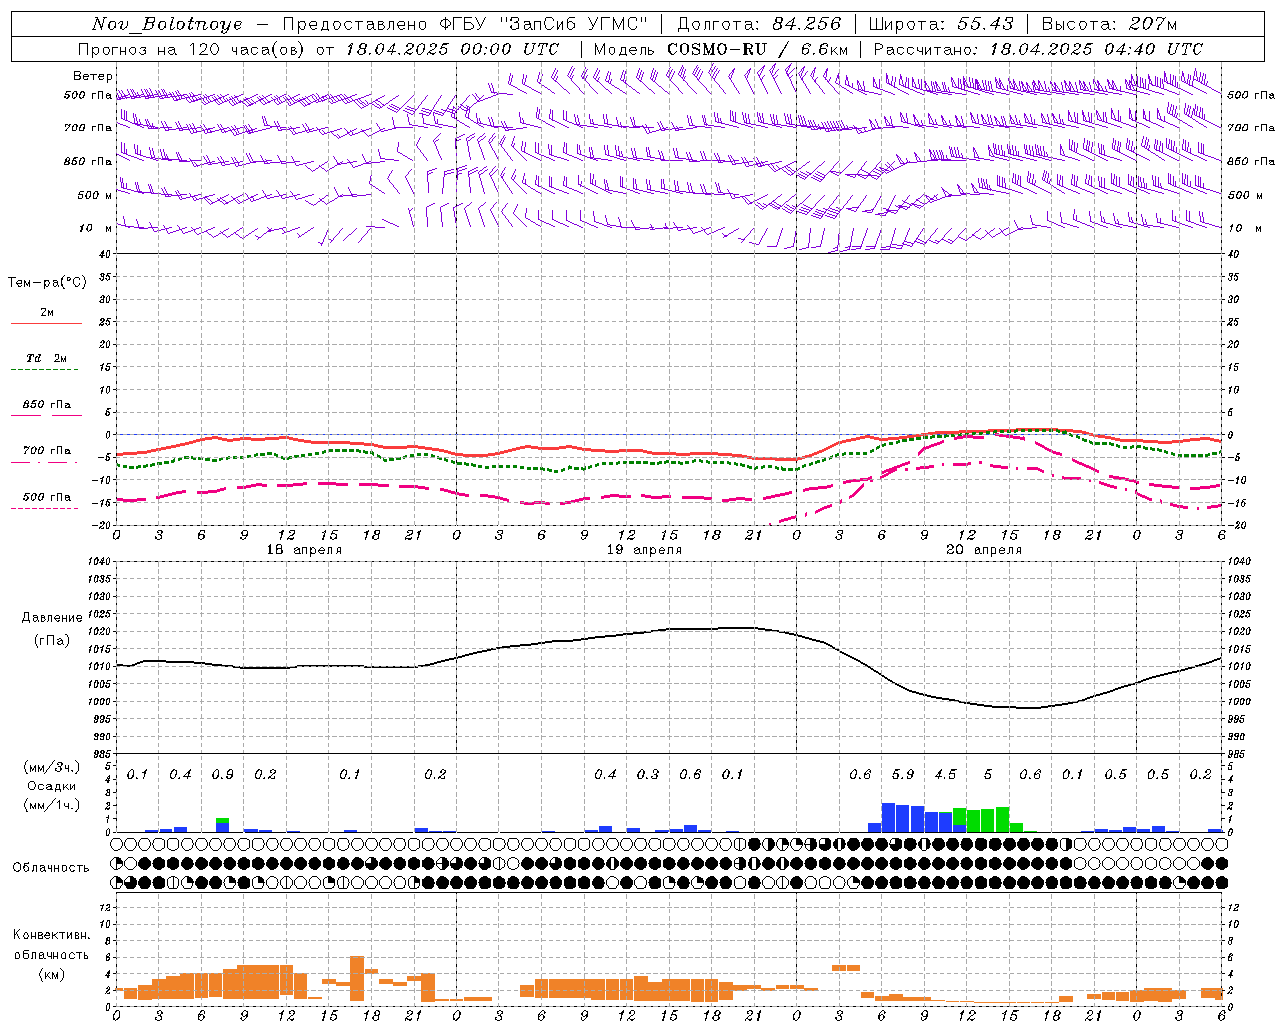Click the (мм/3ч.) precipitation unit label
This screenshot has width=1280, height=1024.
[x=52, y=767]
